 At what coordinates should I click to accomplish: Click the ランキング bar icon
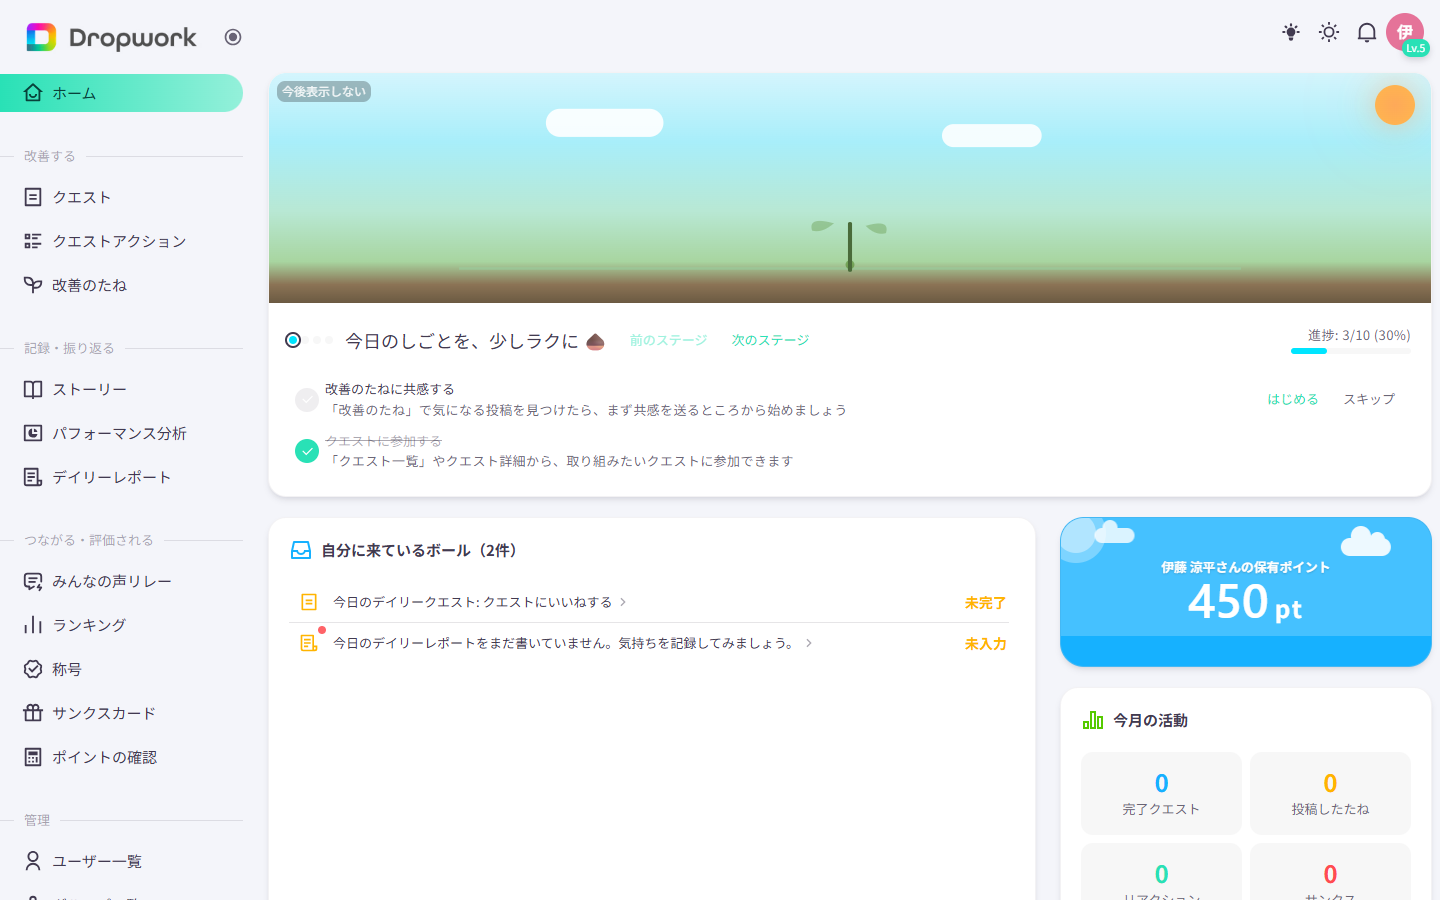(33, 625)
